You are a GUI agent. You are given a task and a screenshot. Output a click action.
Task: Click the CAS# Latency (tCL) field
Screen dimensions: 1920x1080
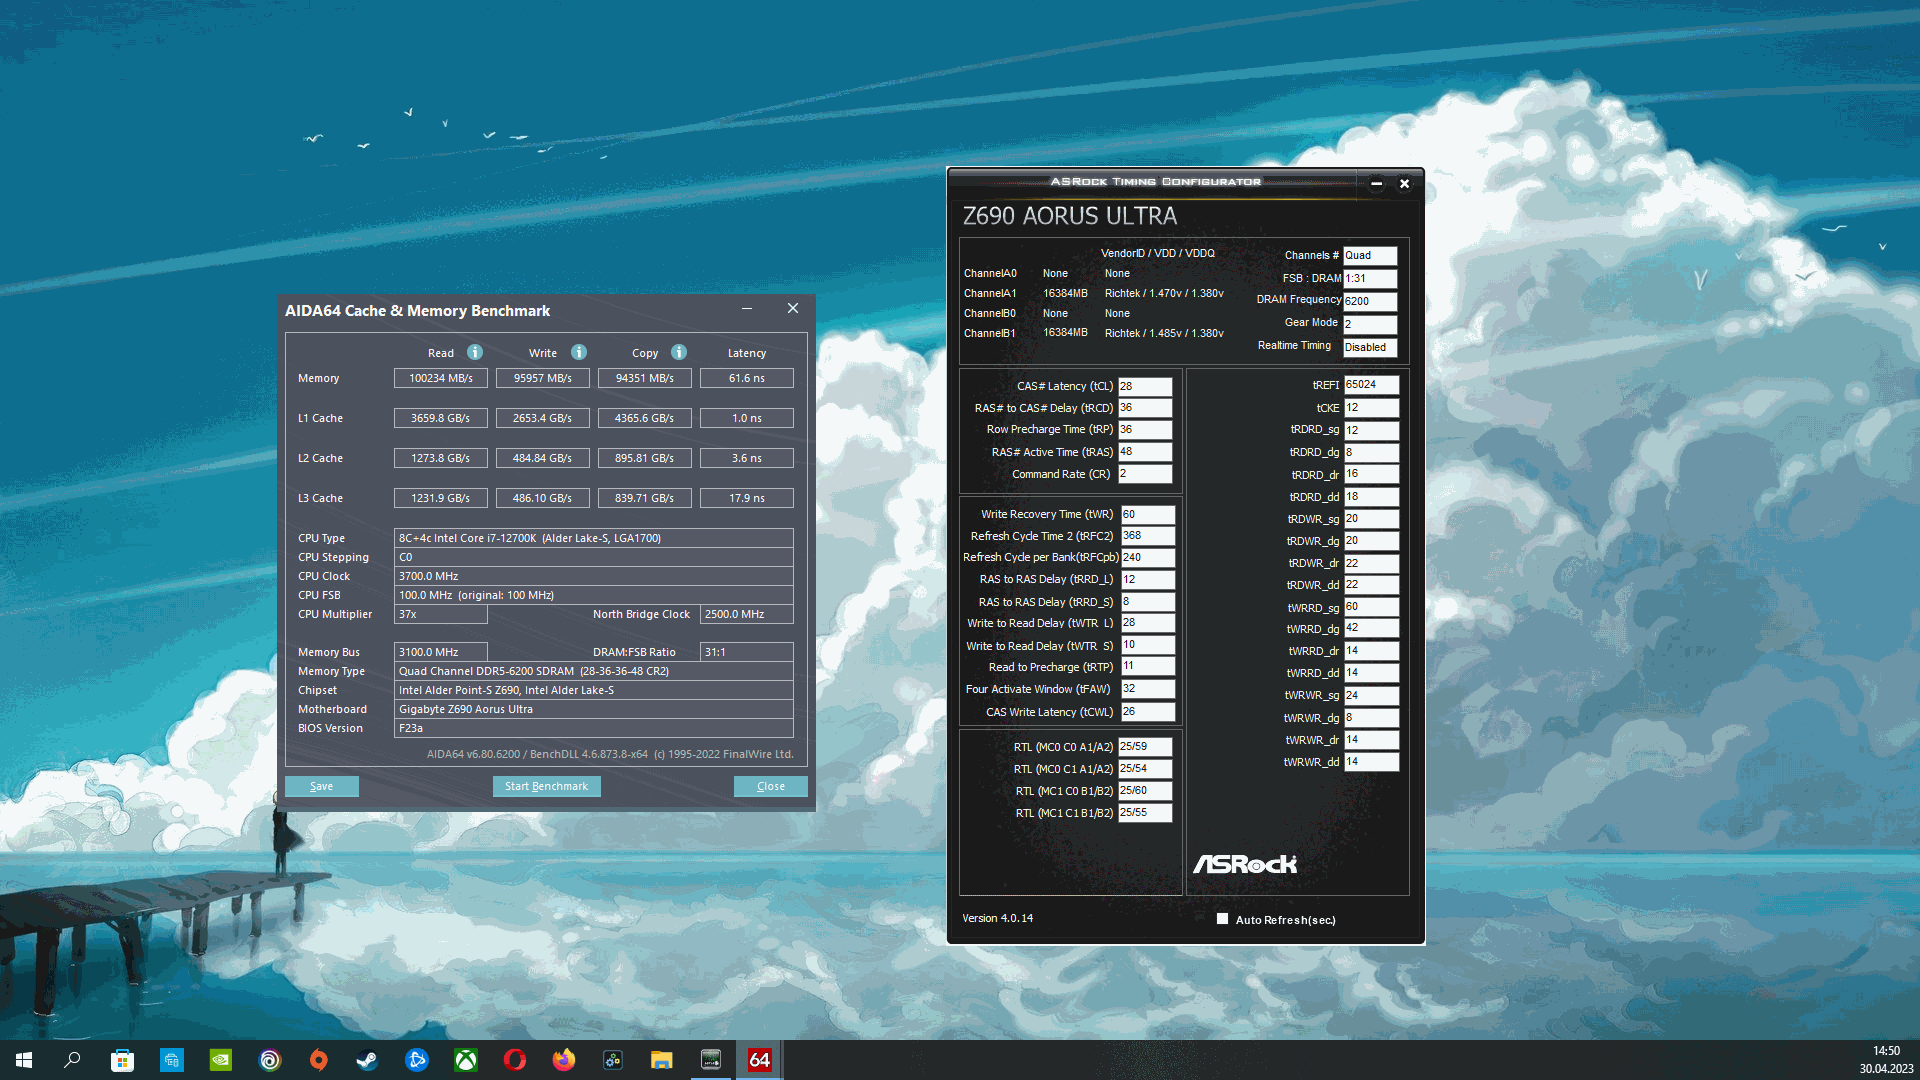point(1144,386)
